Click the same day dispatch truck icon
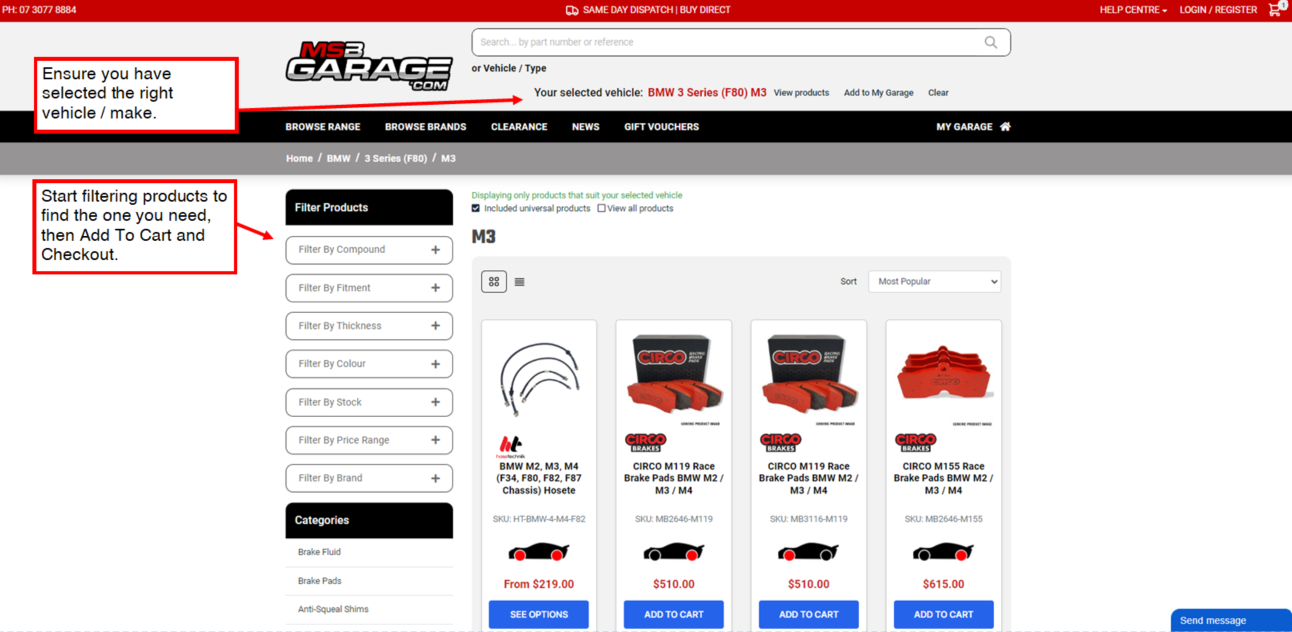Viewport: 1292px width, 632px height. click(x=572, y=10)
